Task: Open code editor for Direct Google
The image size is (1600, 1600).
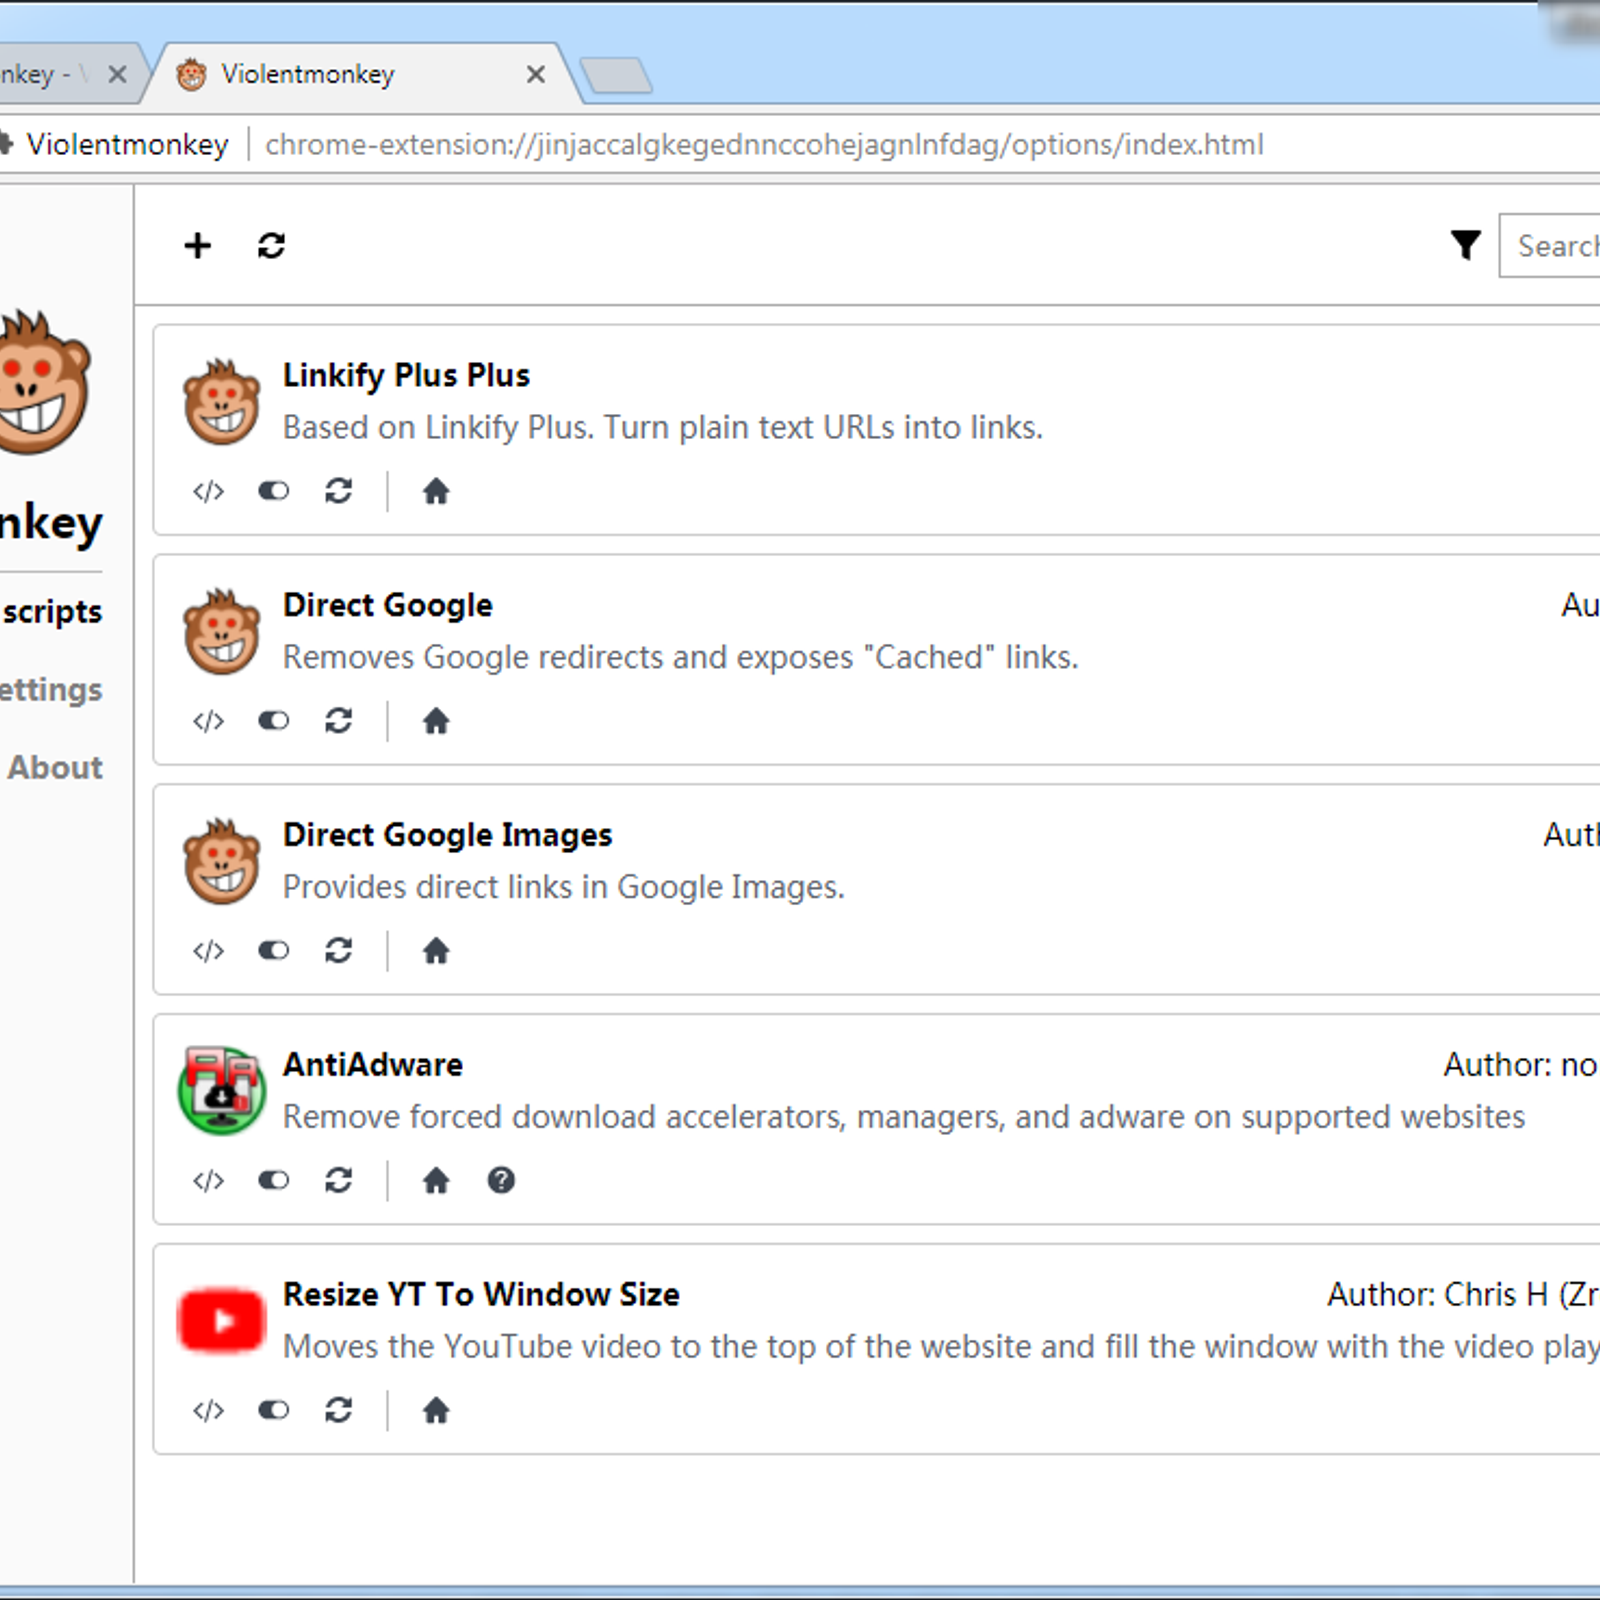Action: tap(208, 721)
